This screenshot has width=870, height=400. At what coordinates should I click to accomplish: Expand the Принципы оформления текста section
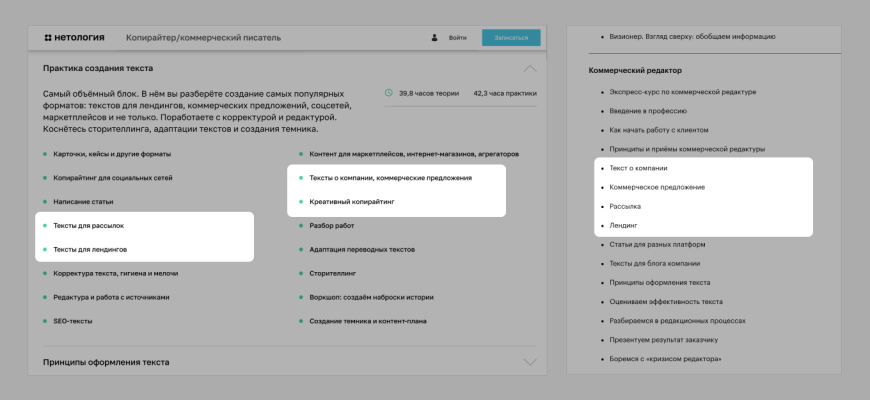[530, 362]
